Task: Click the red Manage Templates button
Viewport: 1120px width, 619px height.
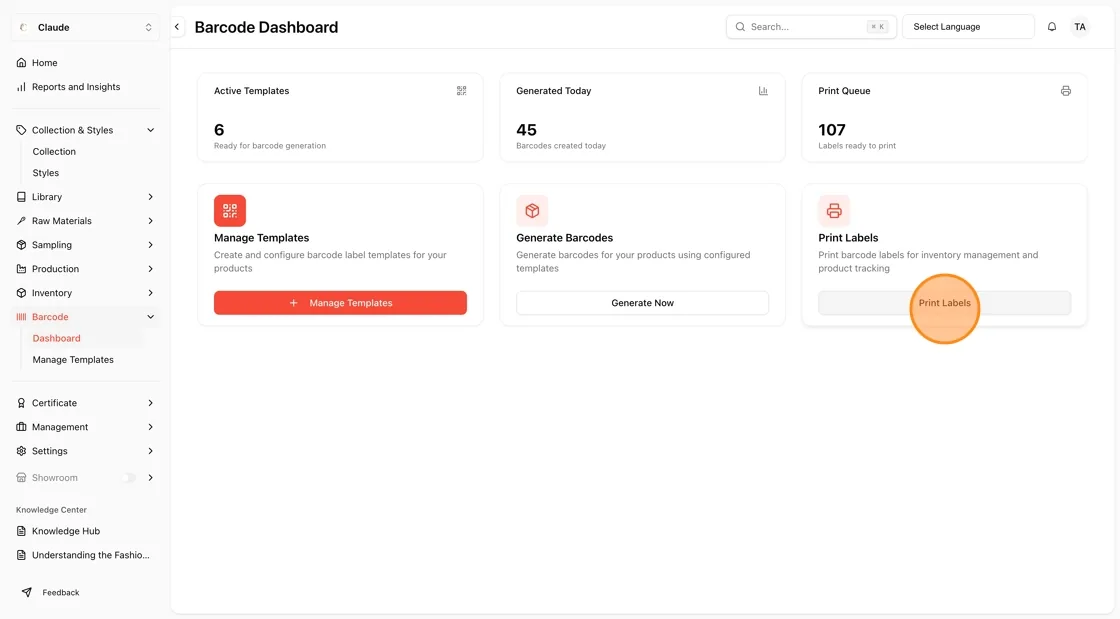Action: pyautogui.click(x=340, y=303)
